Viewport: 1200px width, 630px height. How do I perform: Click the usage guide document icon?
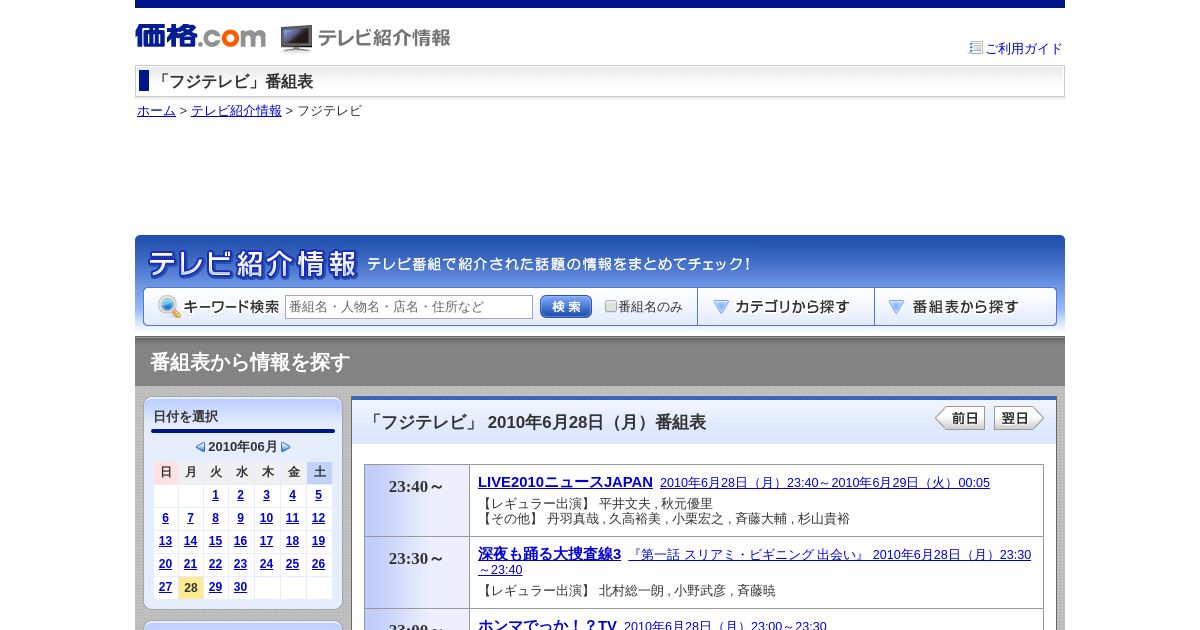976,47
